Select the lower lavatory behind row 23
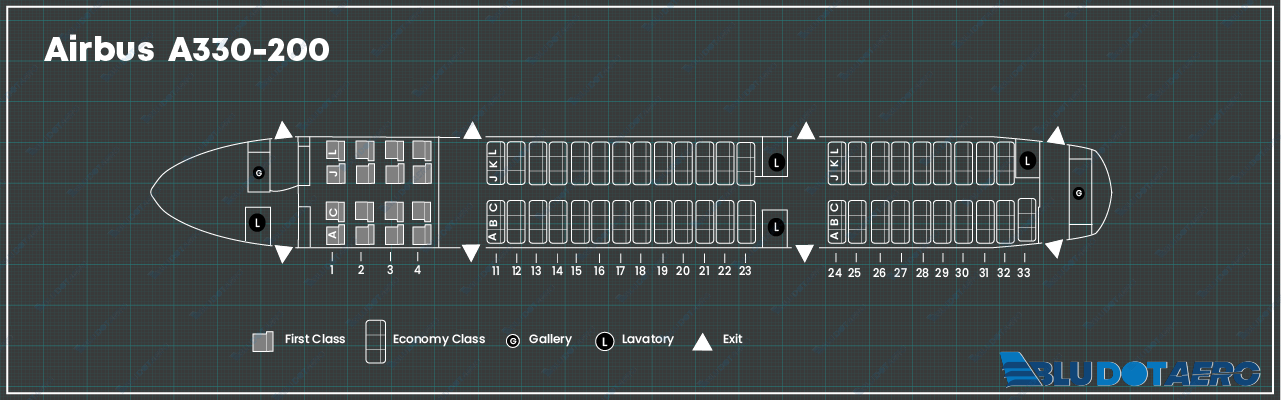 (776, 227)
